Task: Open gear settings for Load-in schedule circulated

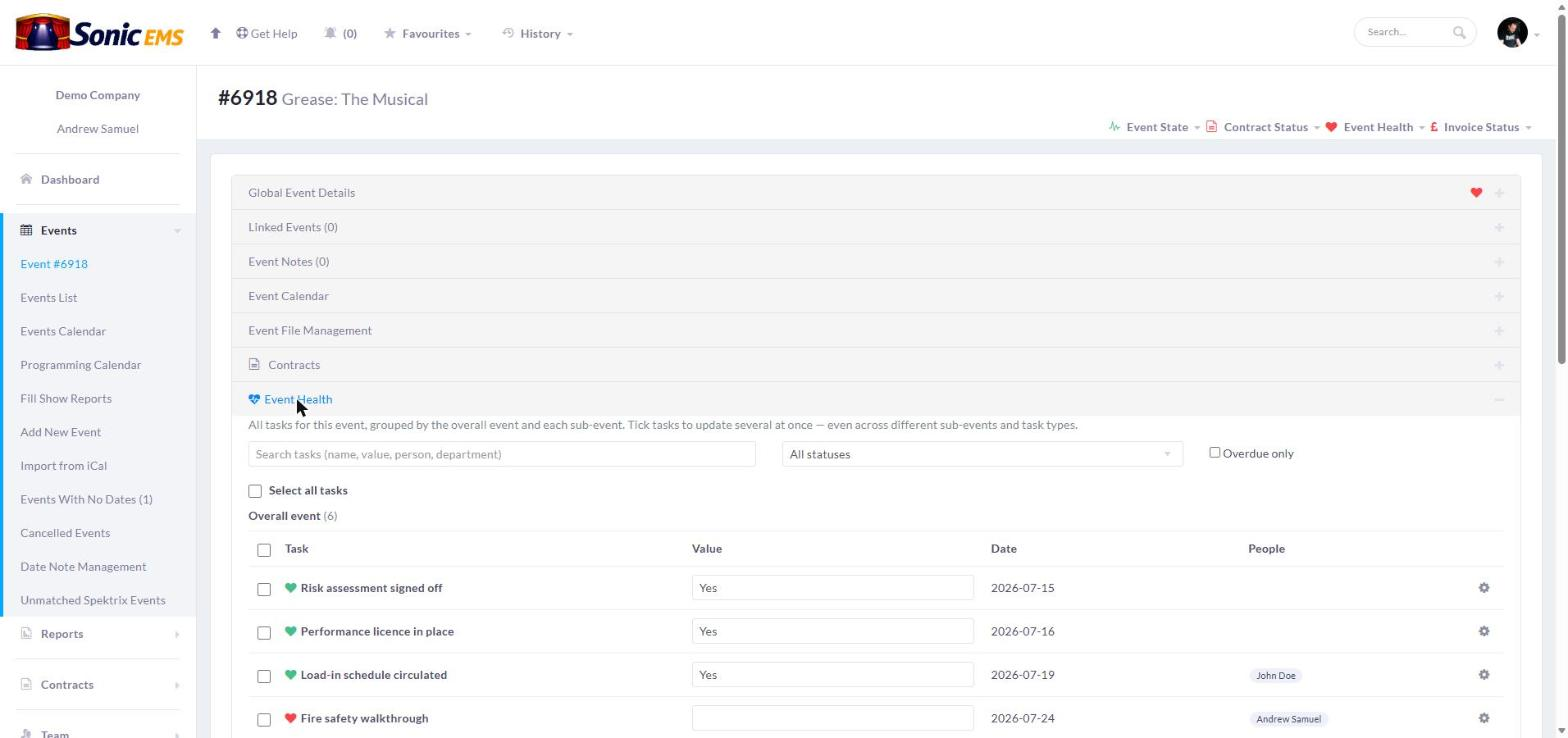Action: tap(1484, 675)
